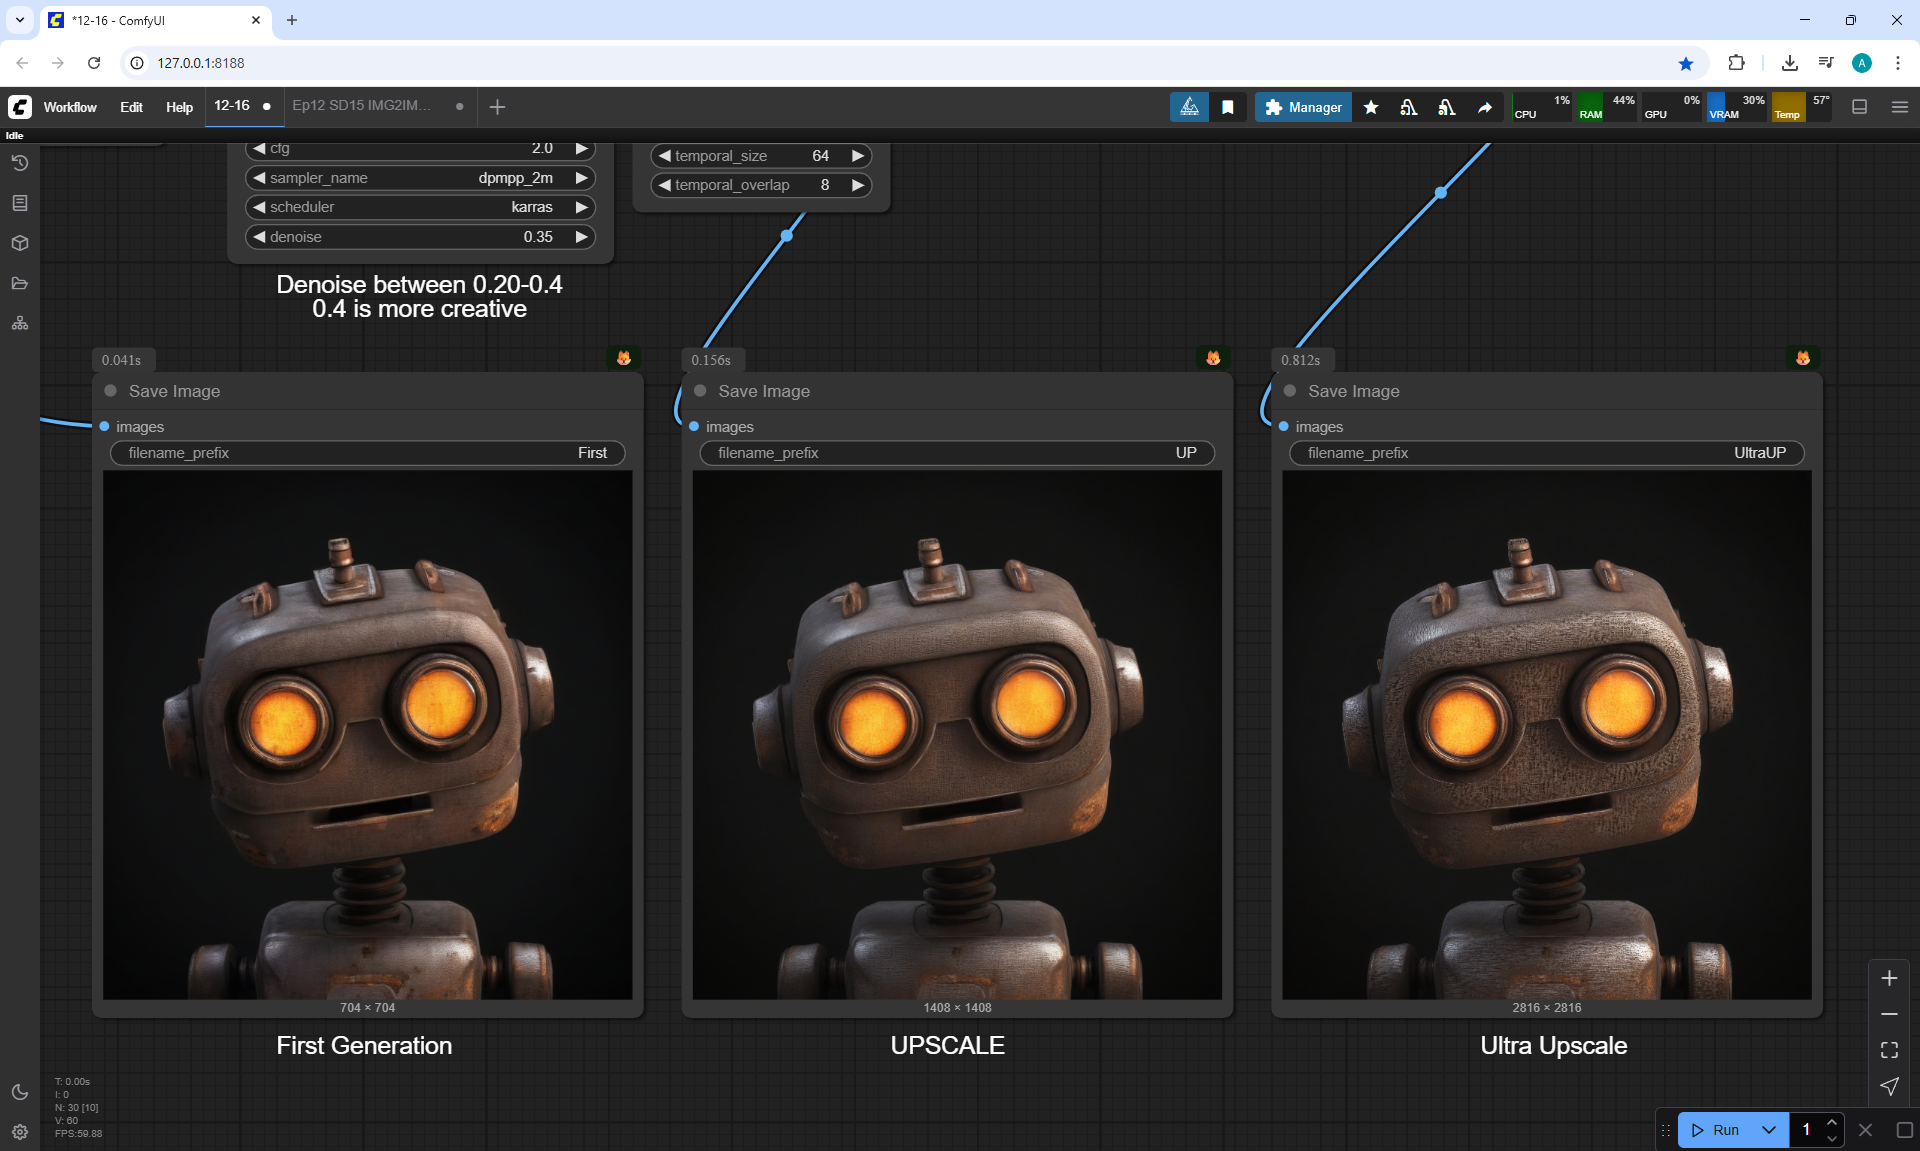Image resolution: width=1920 pixels, height=1151 pixels.
Task: Click next arrow on sampler_name dpmpp_2m
Action: point(581,178)
